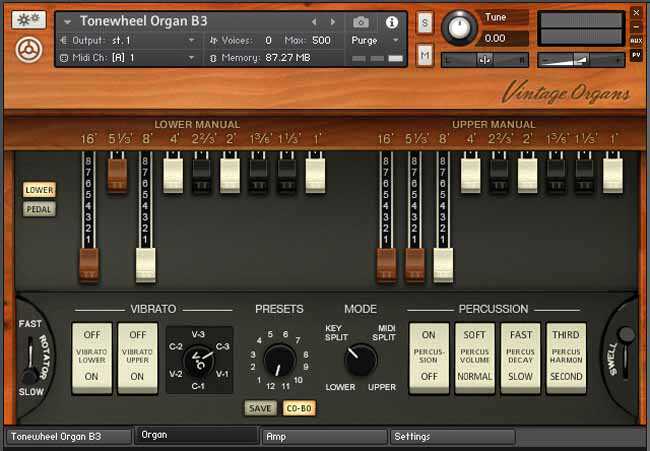Click the Presets rotary knob
The width and height of the screenshot is (650, 451).
point(279,360)
